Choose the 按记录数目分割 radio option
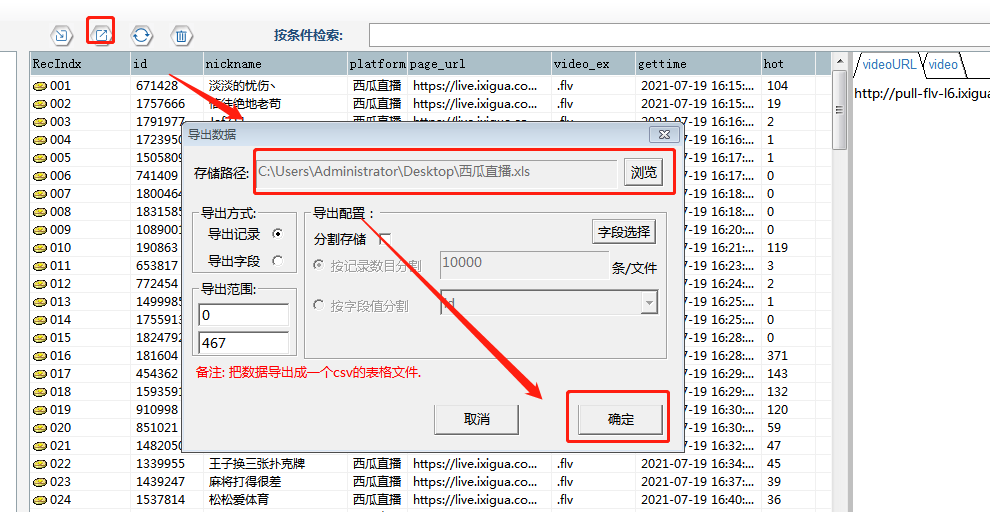The image size is (990, 512). pos(319,266)
